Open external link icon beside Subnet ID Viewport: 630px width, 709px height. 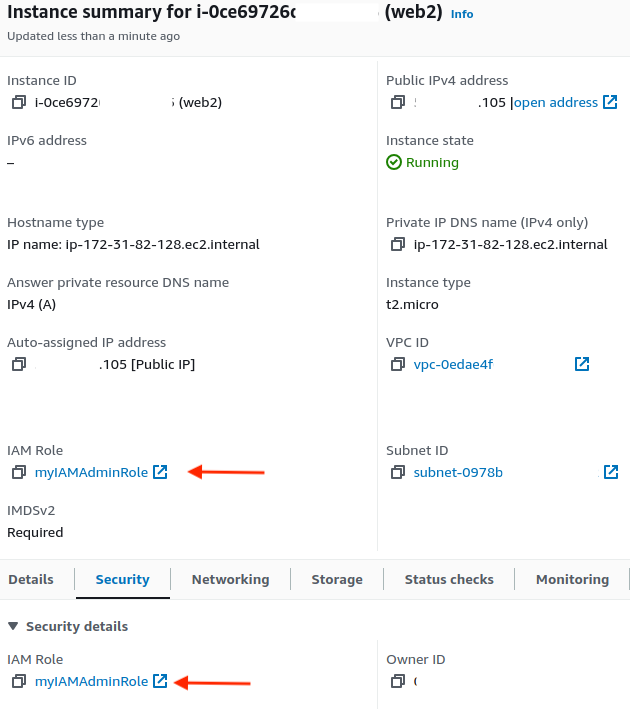(x=611, y=472)
